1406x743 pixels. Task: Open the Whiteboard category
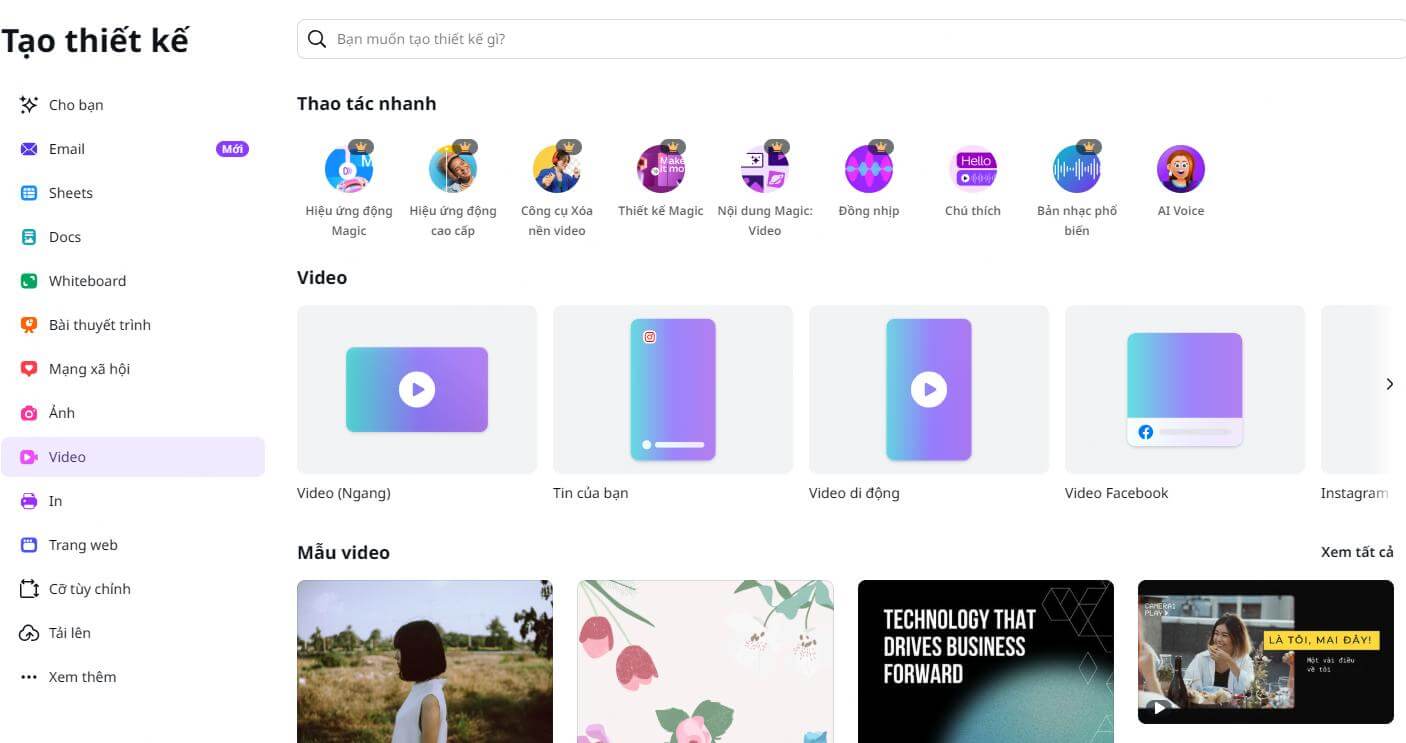pos(87,281)
